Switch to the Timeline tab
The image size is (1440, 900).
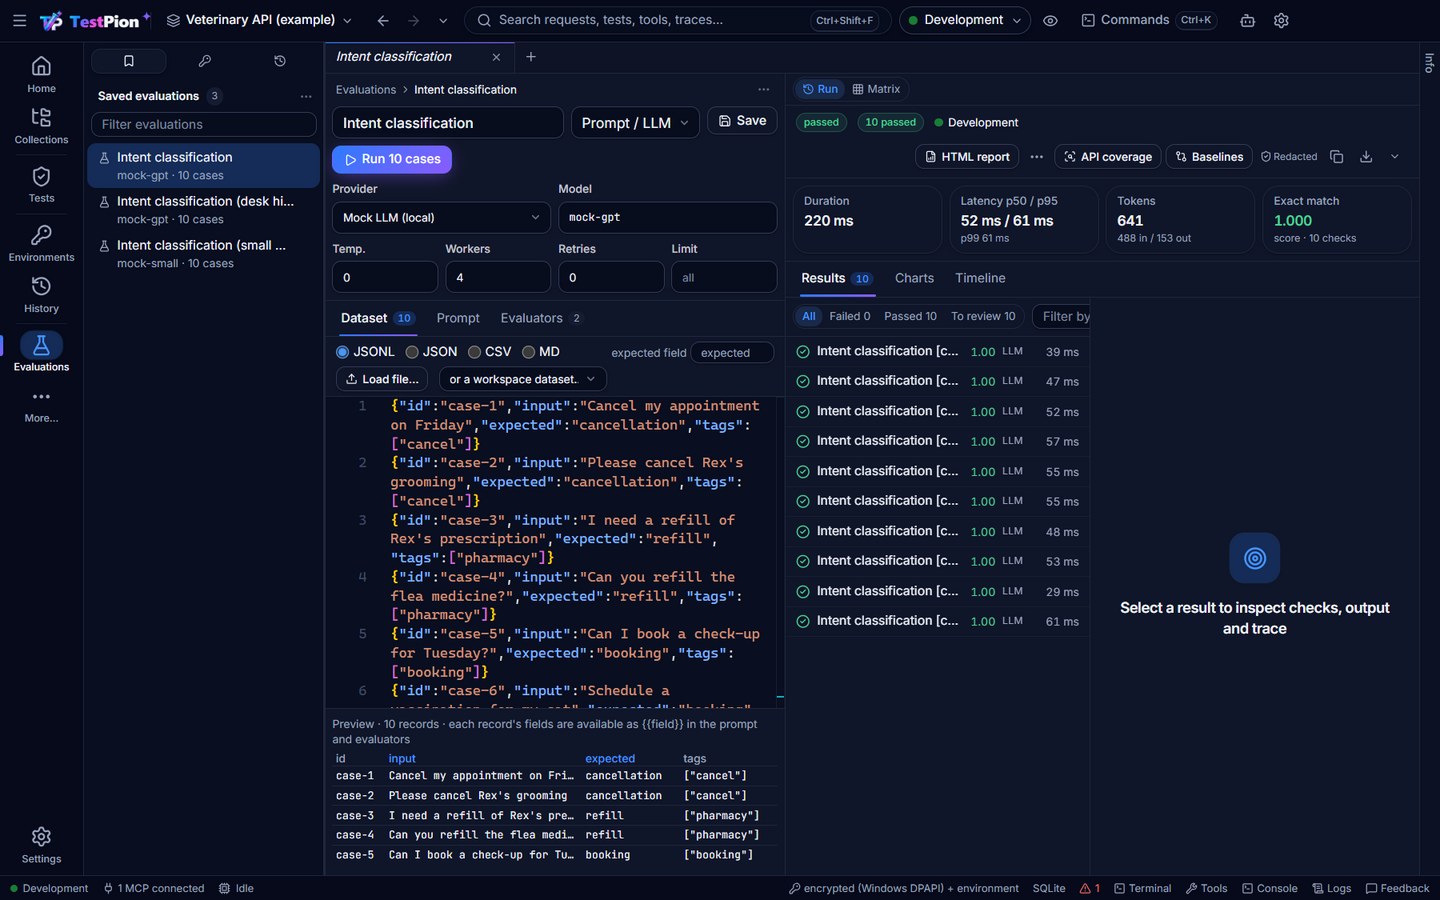980,278
